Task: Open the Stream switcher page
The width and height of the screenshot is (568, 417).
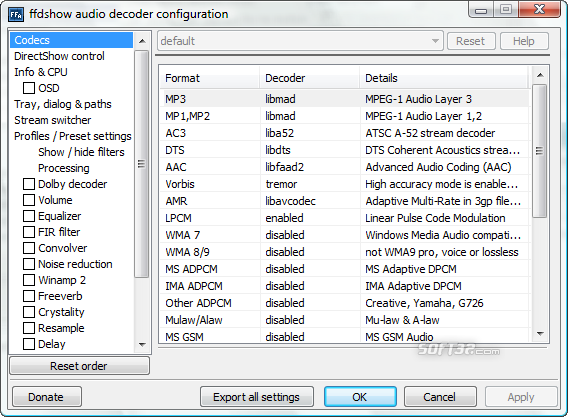Action: tap(53, 120)
